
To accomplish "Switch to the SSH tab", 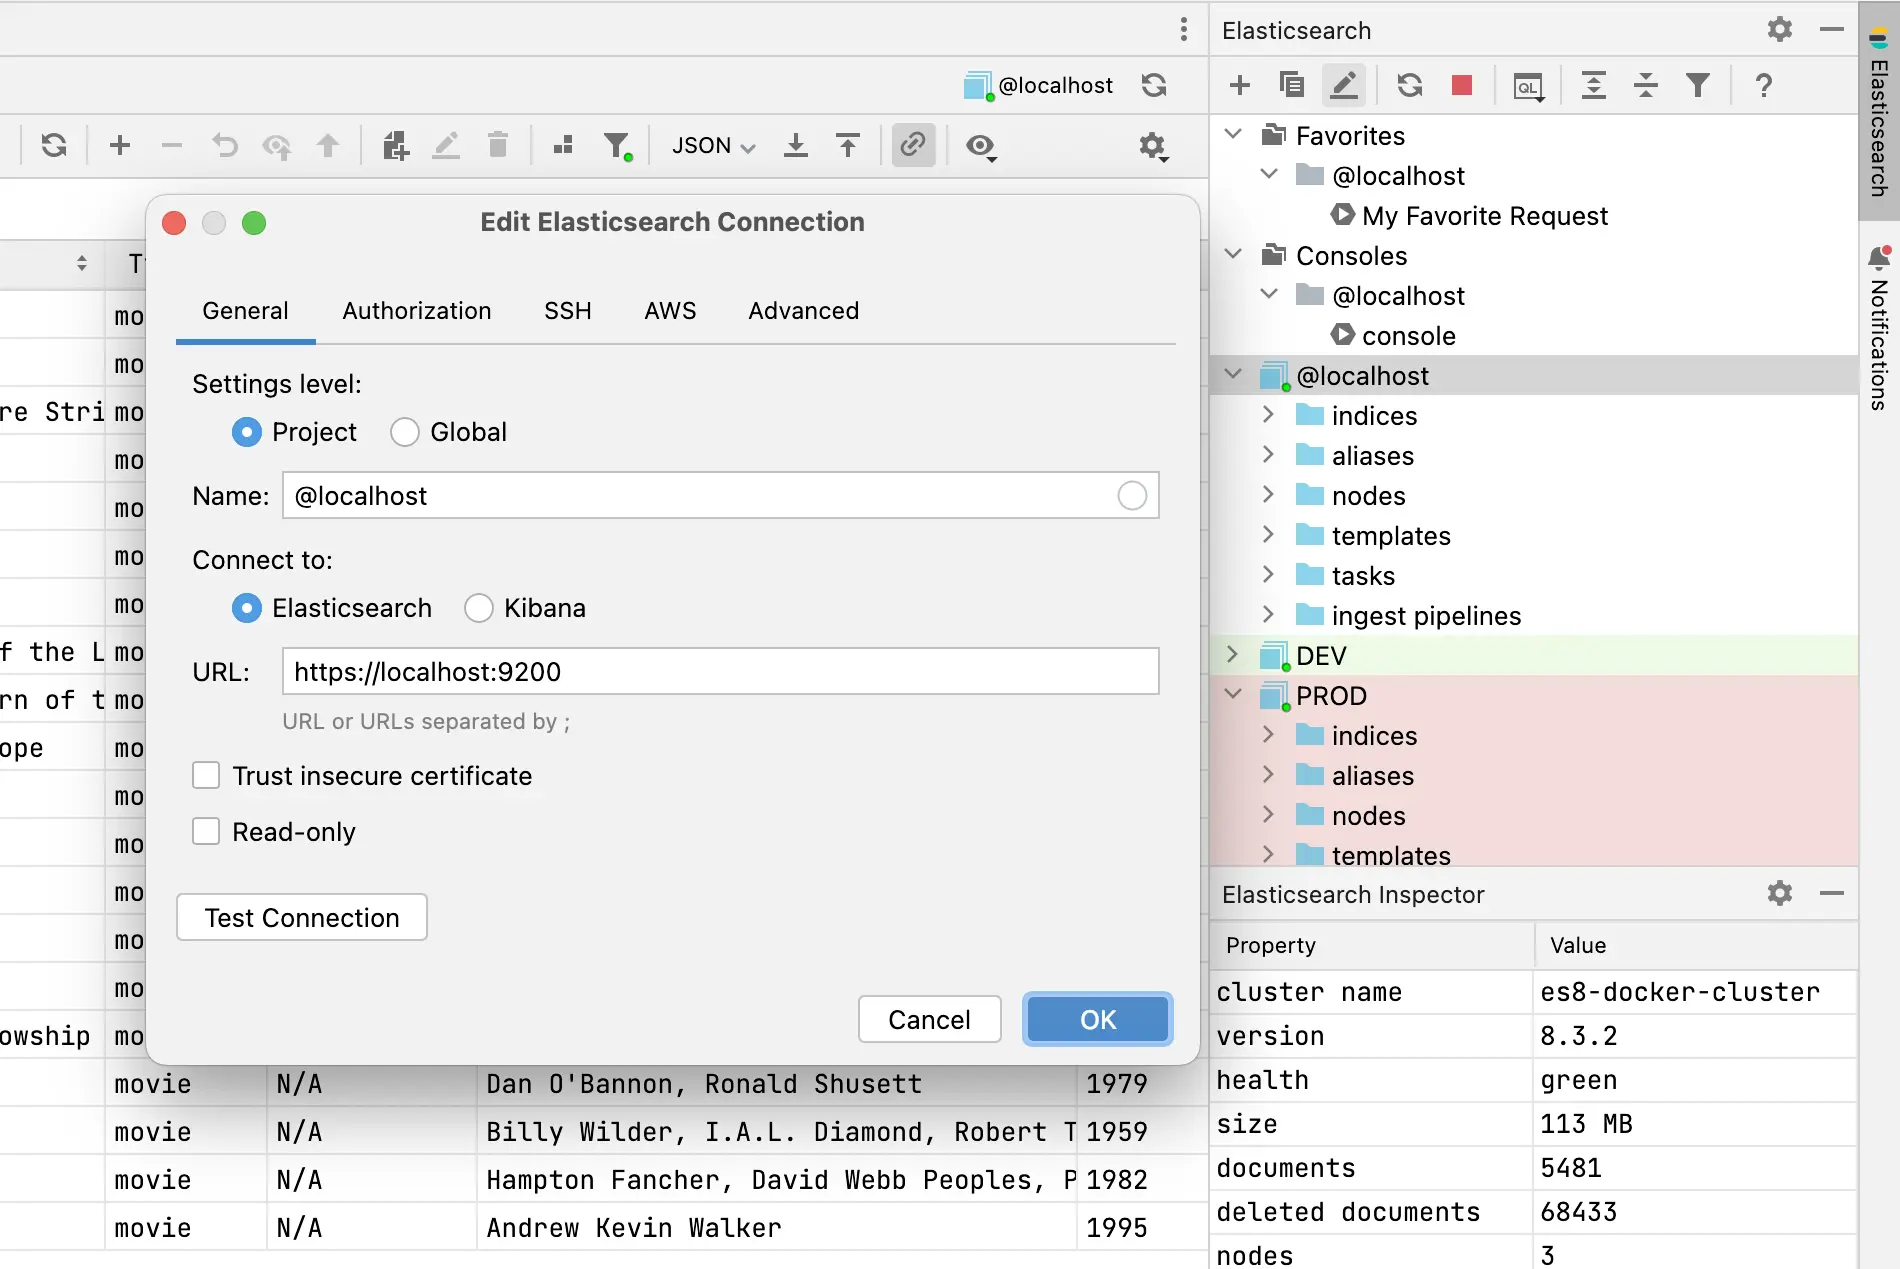I will [x=568, y=311].
